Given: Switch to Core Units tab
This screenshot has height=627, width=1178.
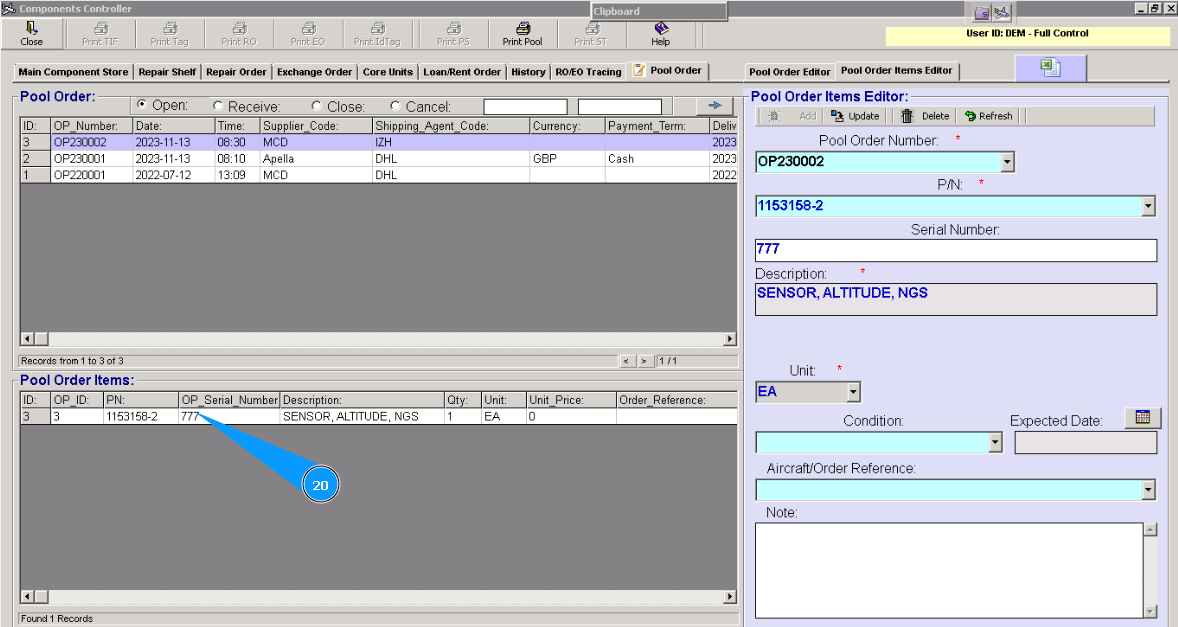Looking at the screenshot, I should point(388,72).
